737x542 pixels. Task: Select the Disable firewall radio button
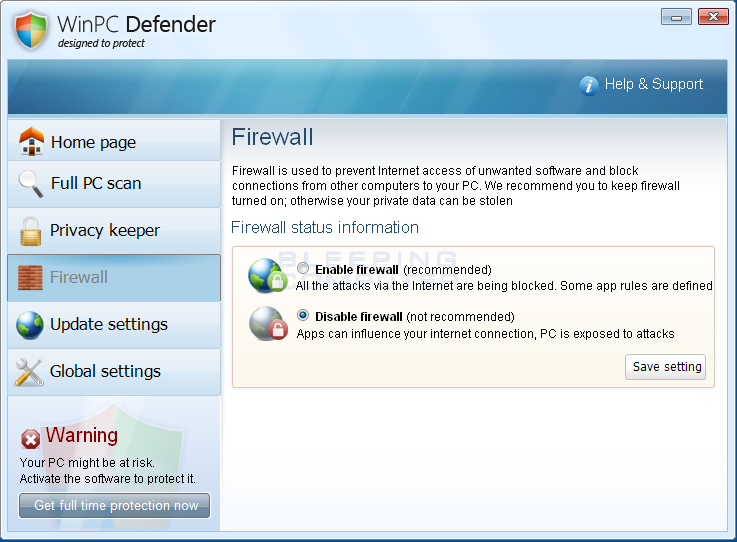point(303,315)
